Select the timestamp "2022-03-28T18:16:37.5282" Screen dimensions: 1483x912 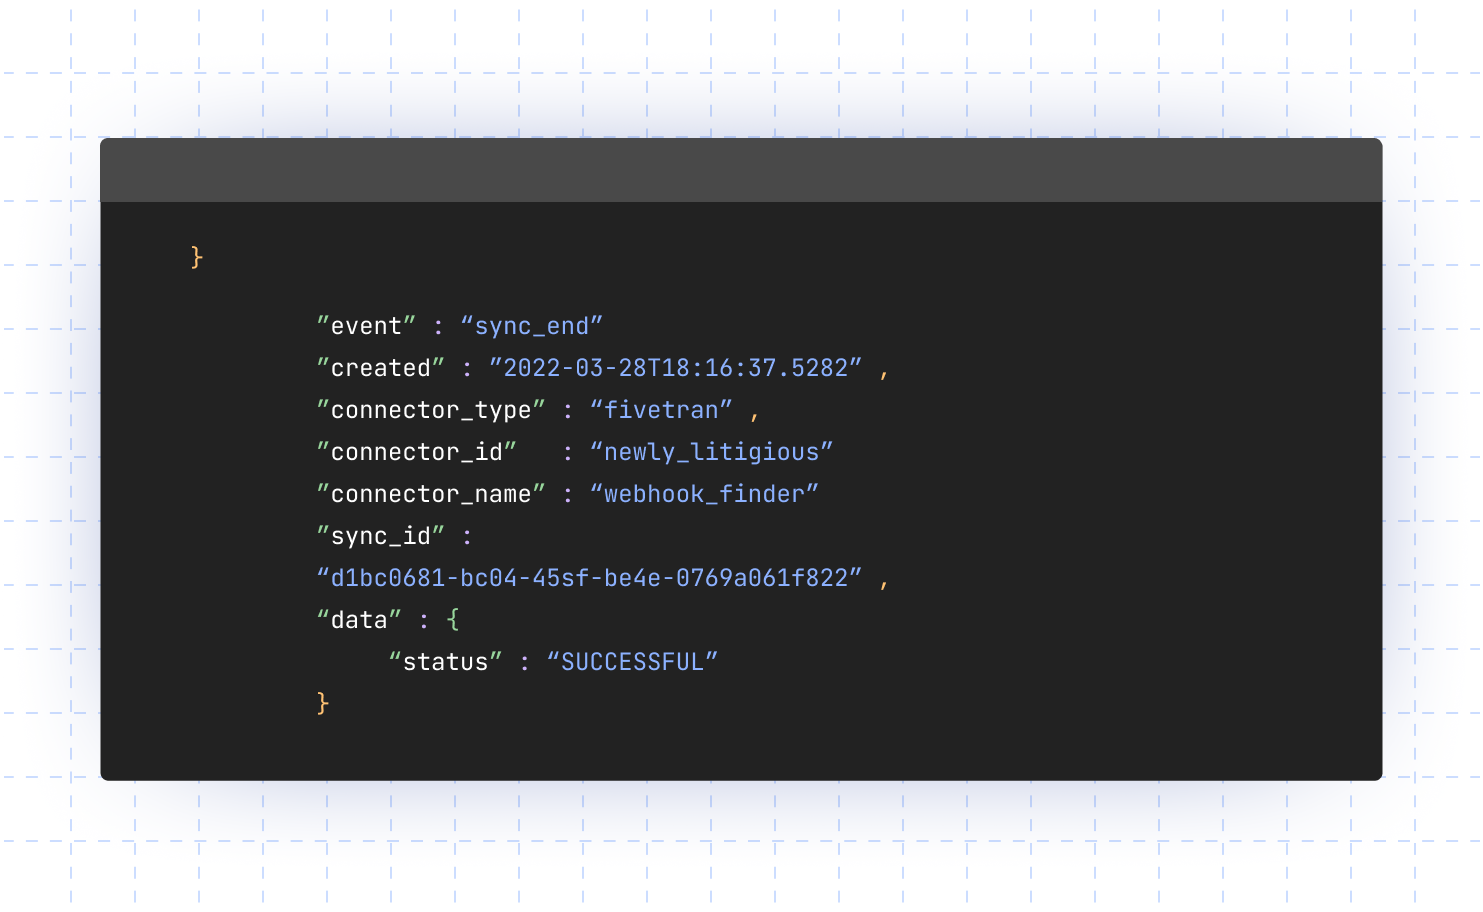[x=675, y=368]
